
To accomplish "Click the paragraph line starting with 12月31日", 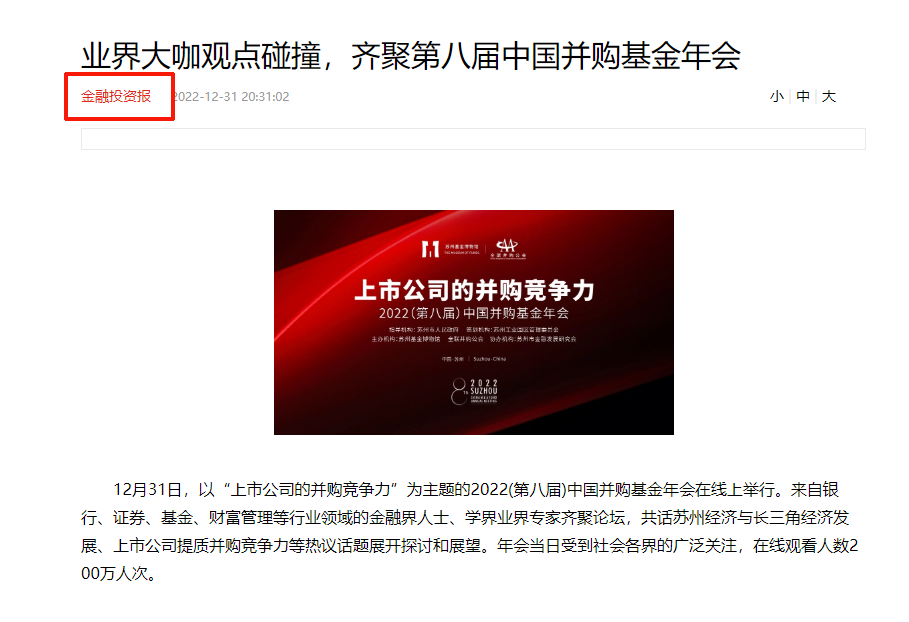I will tap(476, 490).
